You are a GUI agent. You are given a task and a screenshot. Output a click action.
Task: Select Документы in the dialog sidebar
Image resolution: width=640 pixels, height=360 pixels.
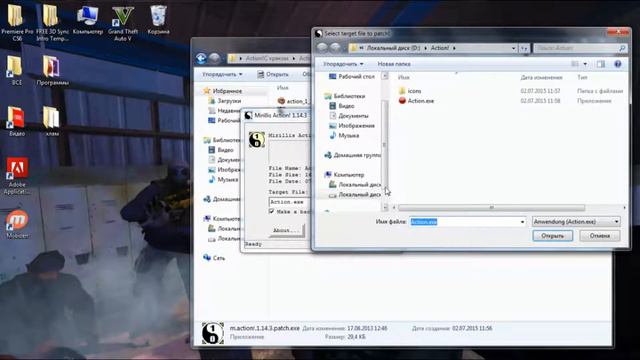[348, 116]
